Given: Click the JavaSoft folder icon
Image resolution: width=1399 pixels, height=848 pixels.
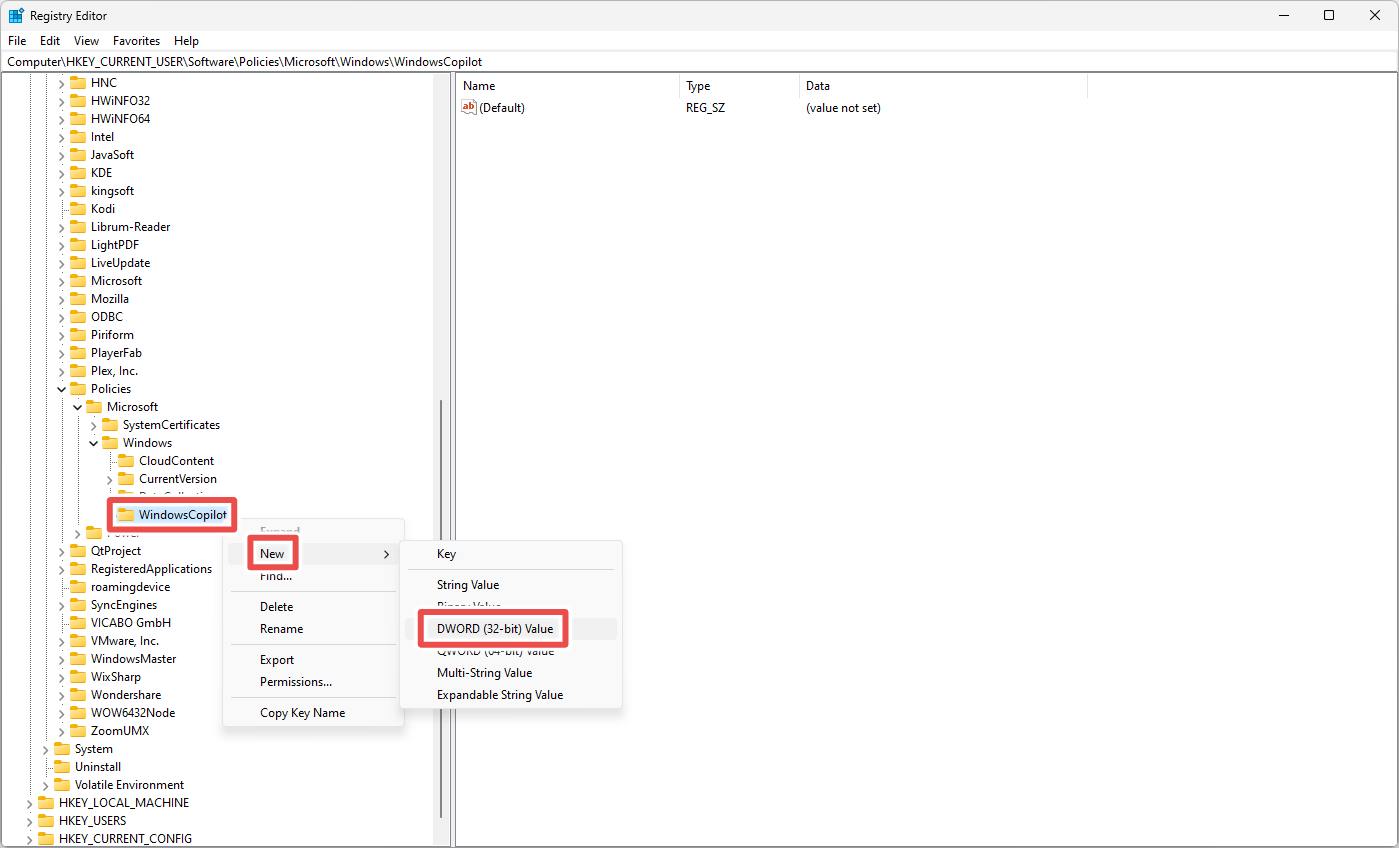Looking at the screenshot, I should coord(78,155).
